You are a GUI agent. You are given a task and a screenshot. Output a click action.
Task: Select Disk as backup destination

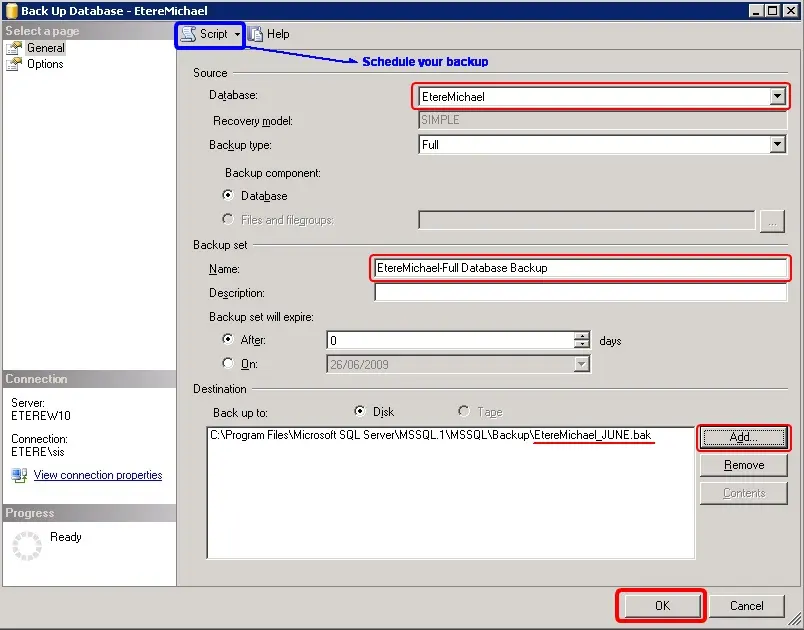(x=361, y=411)
